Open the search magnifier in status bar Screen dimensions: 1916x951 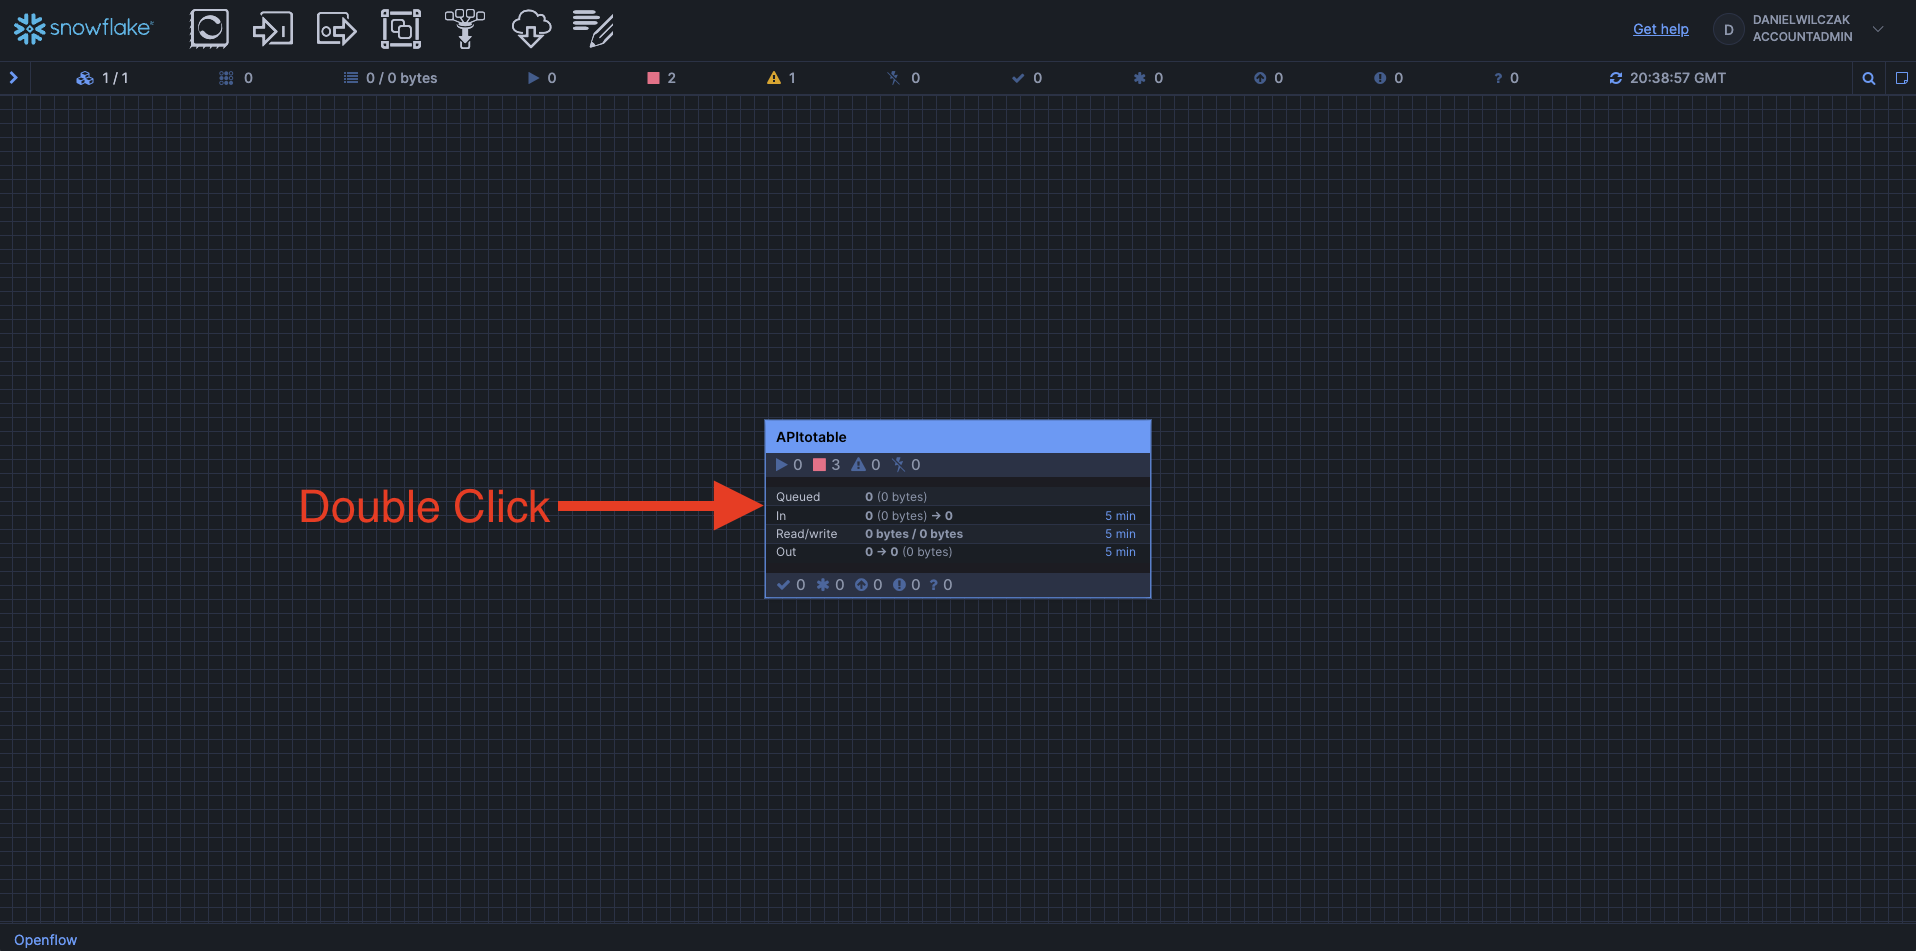[x=1868, y=78]
